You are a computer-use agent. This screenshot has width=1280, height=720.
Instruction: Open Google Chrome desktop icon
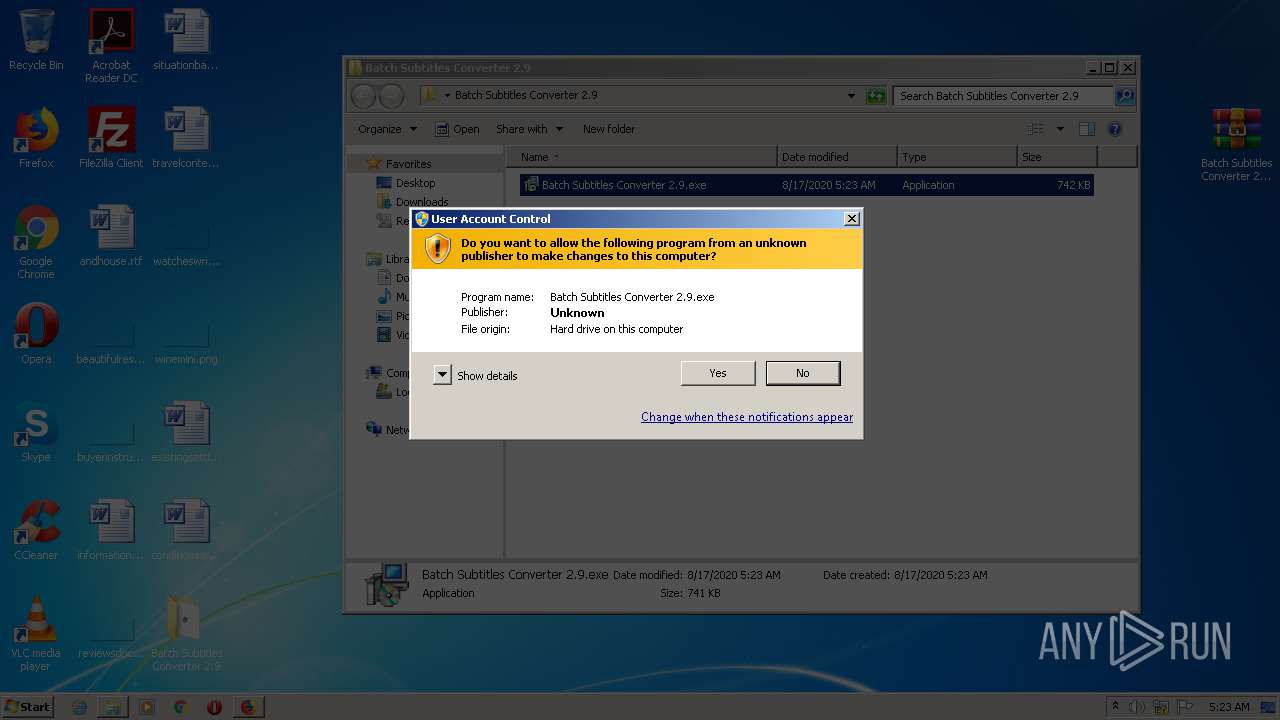(36, 242)
